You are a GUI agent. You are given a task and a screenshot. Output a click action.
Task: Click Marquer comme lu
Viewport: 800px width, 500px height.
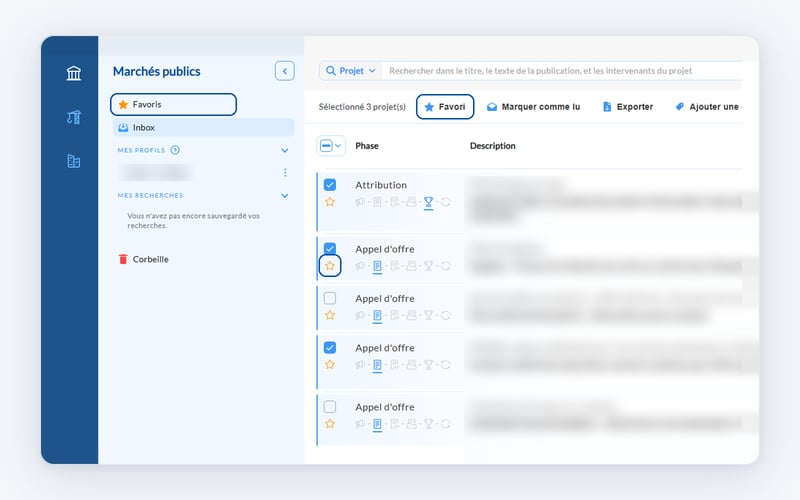coord(534,107)
